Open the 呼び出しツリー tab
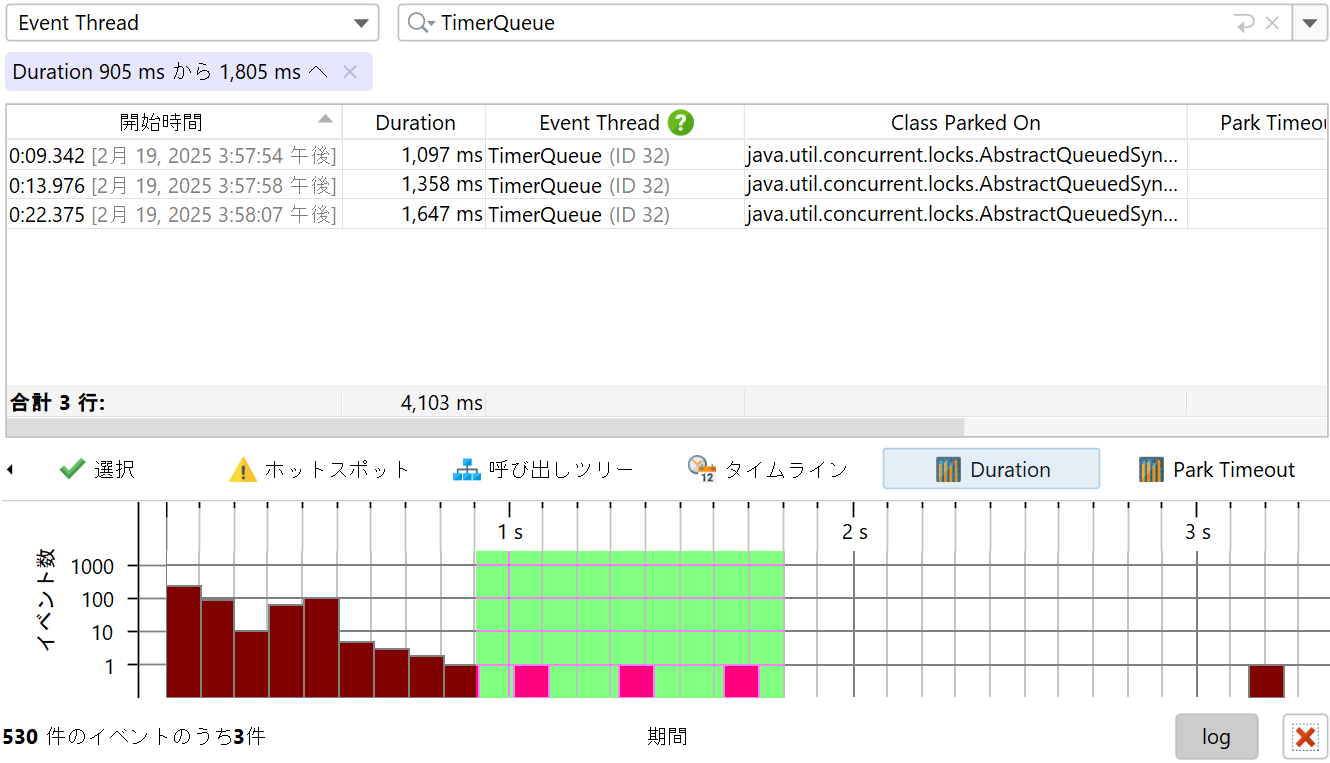1330x763 pixels. [543, 469]
